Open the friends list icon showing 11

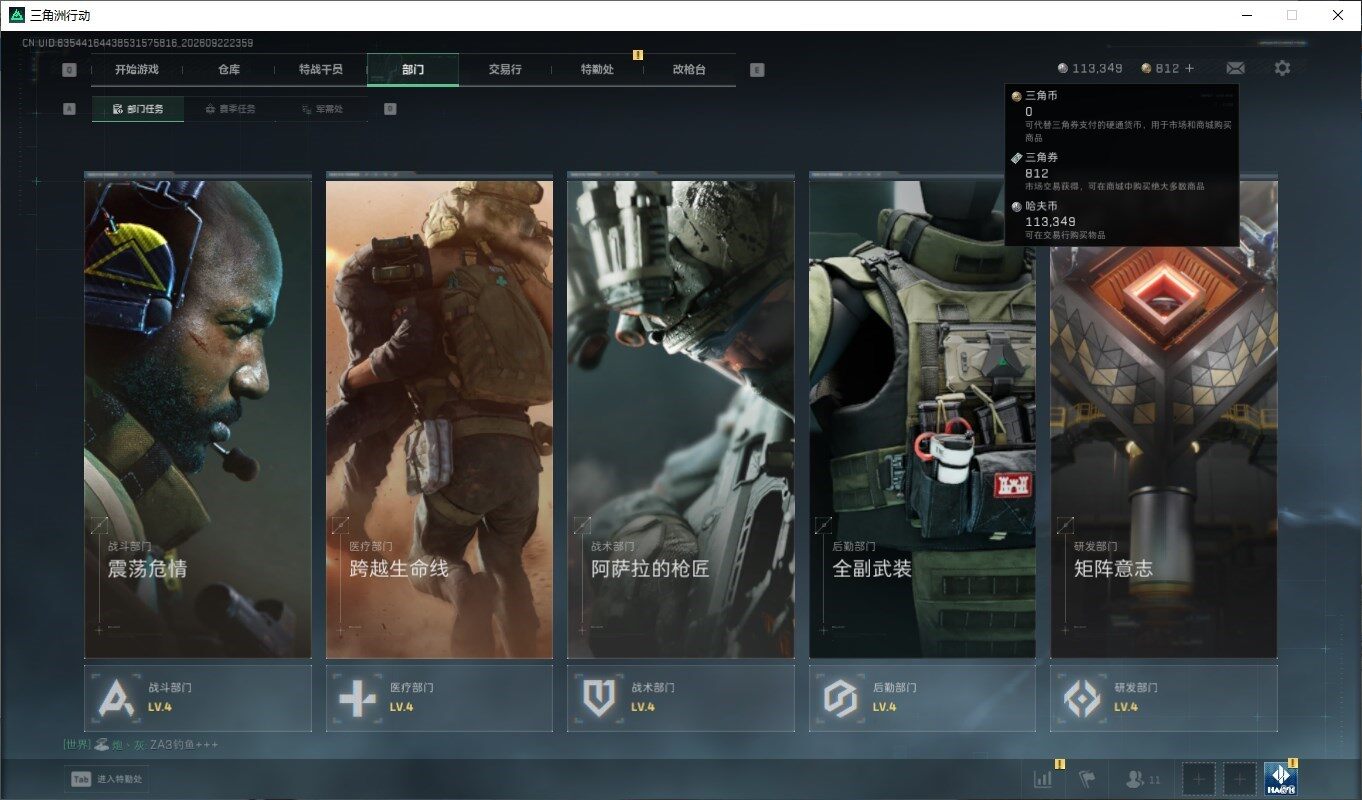click(x=1143, y=779)
